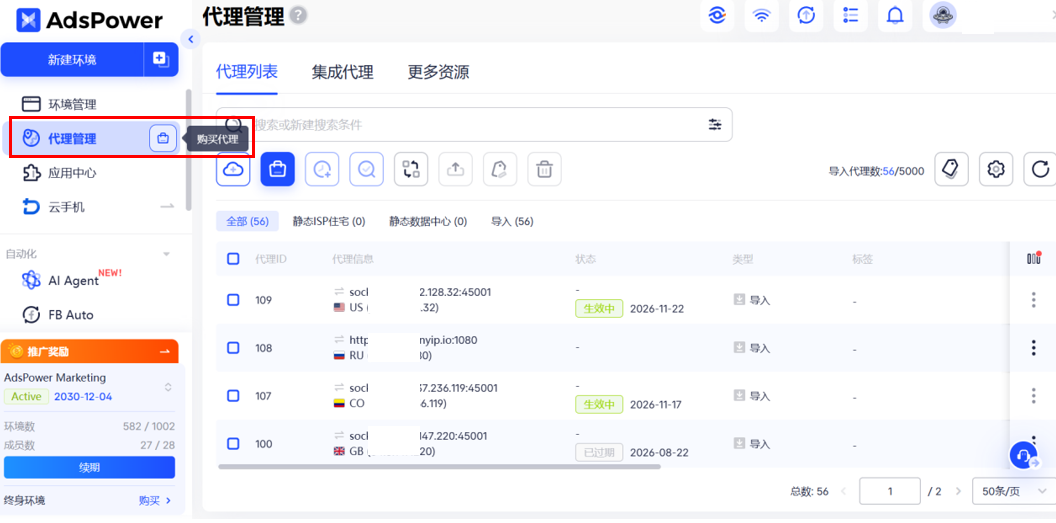Click the customer support headset button
Screen dimensions: 1056x523
coord(1024,456)
